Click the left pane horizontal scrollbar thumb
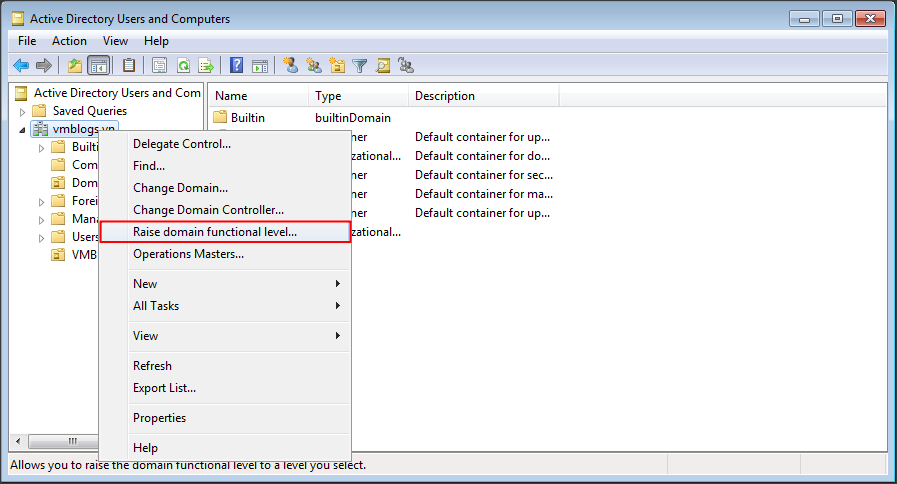The image size is (897, 484). [x=72, y=441]
